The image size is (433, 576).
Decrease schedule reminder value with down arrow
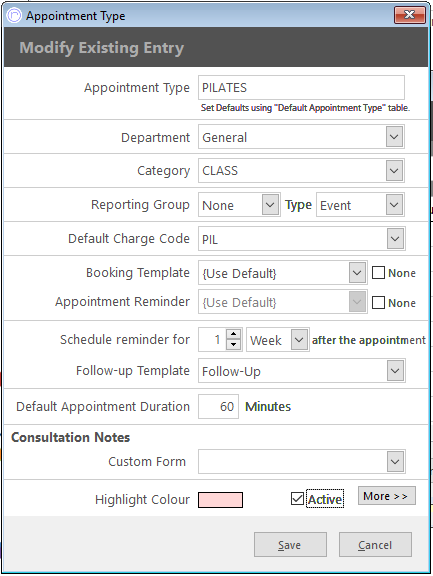[233, 344]
